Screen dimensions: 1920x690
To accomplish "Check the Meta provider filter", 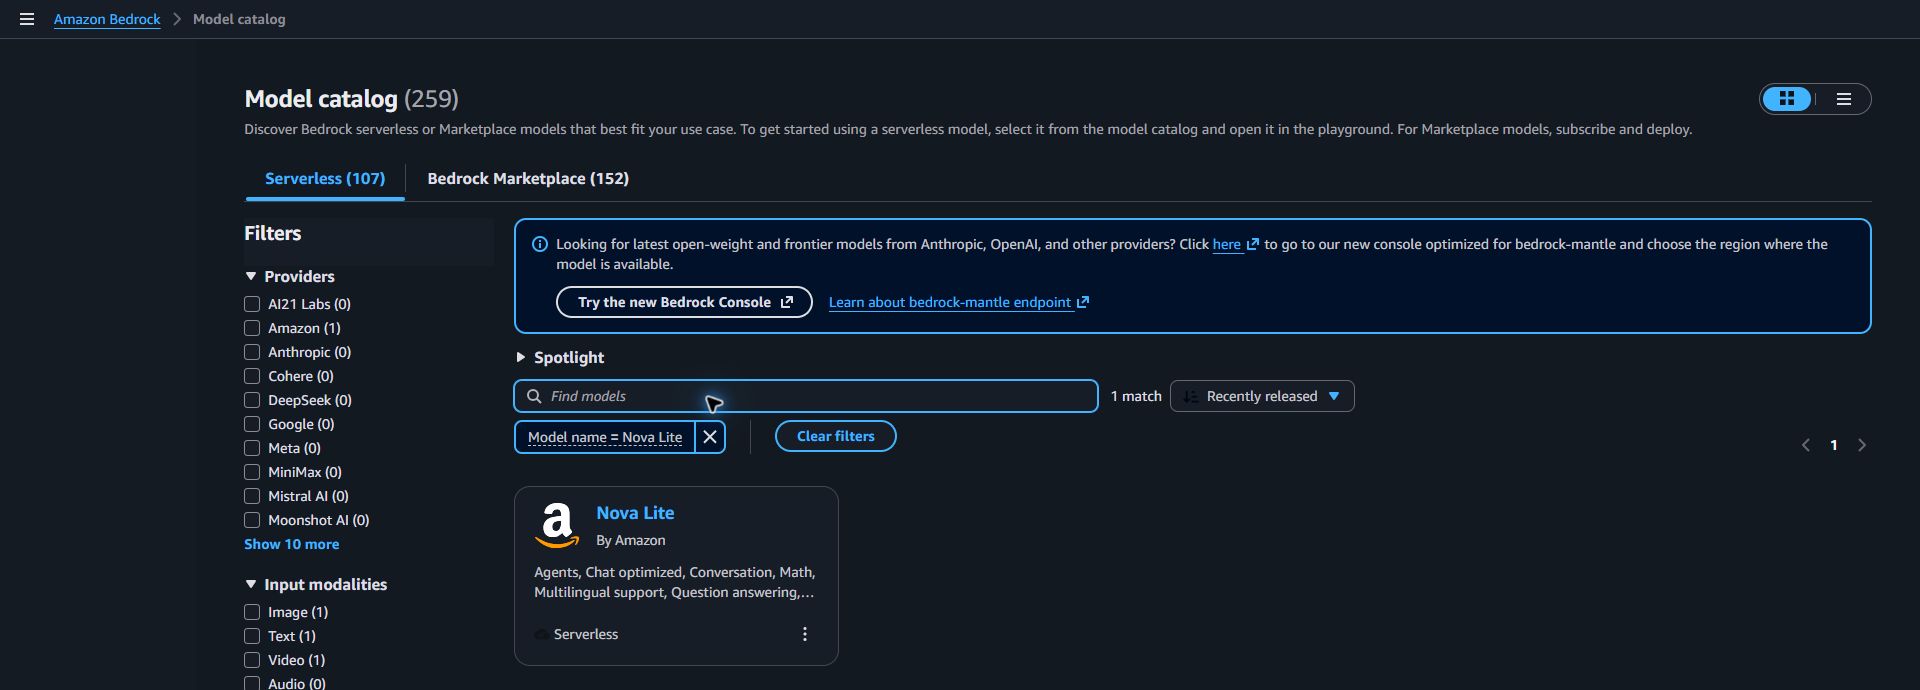I will pyautogui.click(x=252, y=448).
